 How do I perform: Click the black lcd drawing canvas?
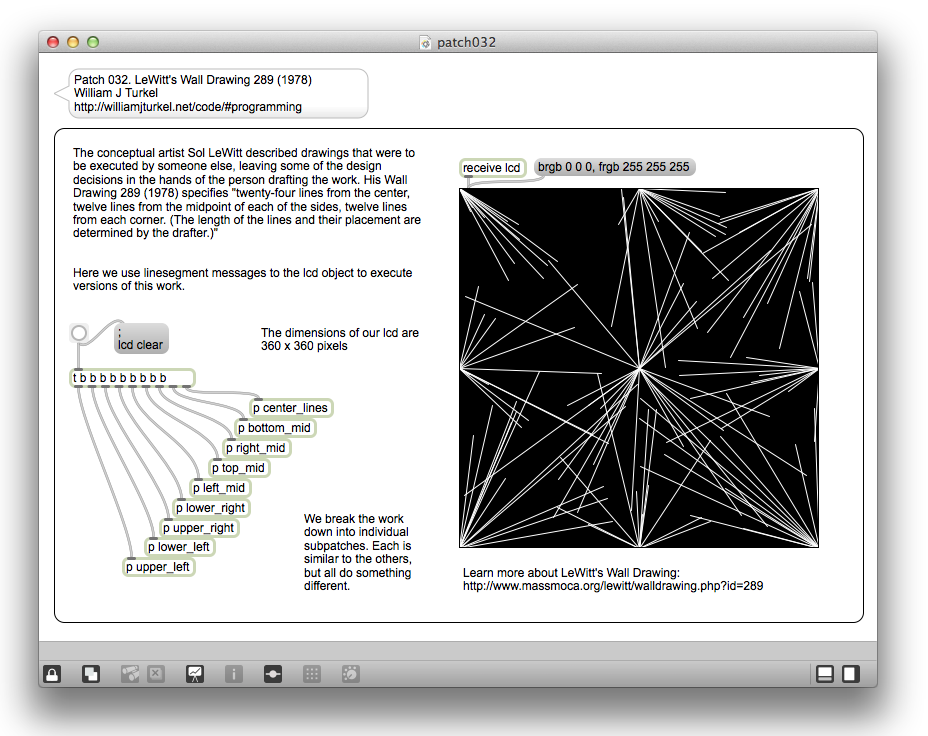click(x=639, y=368)
